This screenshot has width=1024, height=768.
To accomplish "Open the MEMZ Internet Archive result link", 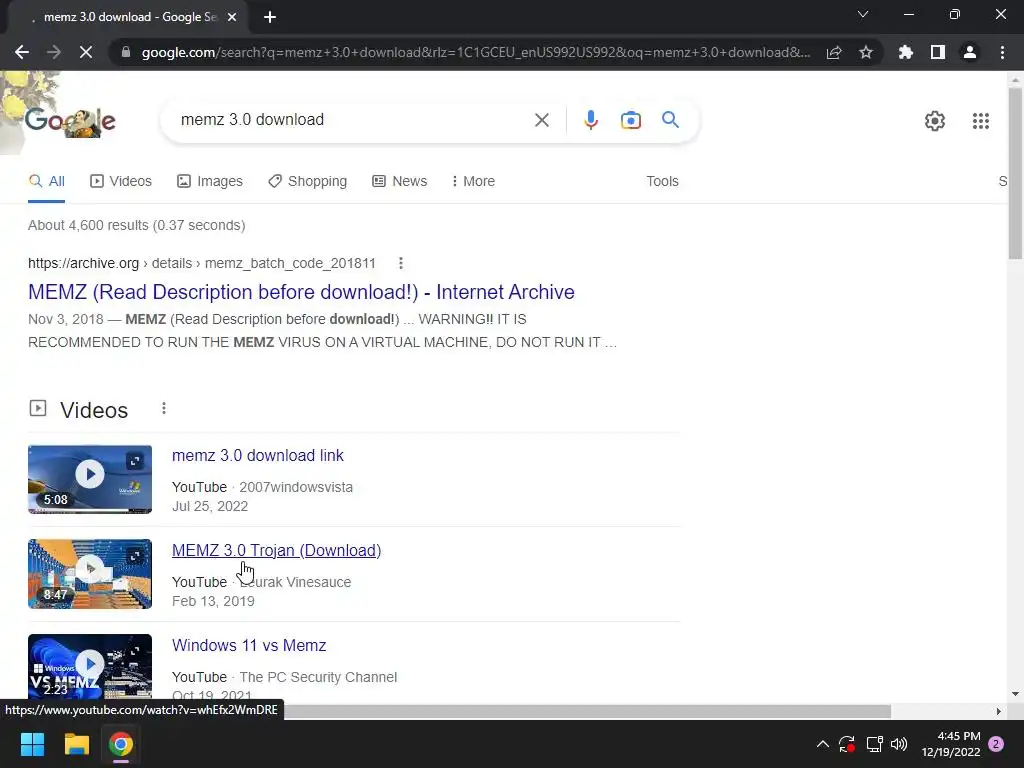I will [301, 292].
